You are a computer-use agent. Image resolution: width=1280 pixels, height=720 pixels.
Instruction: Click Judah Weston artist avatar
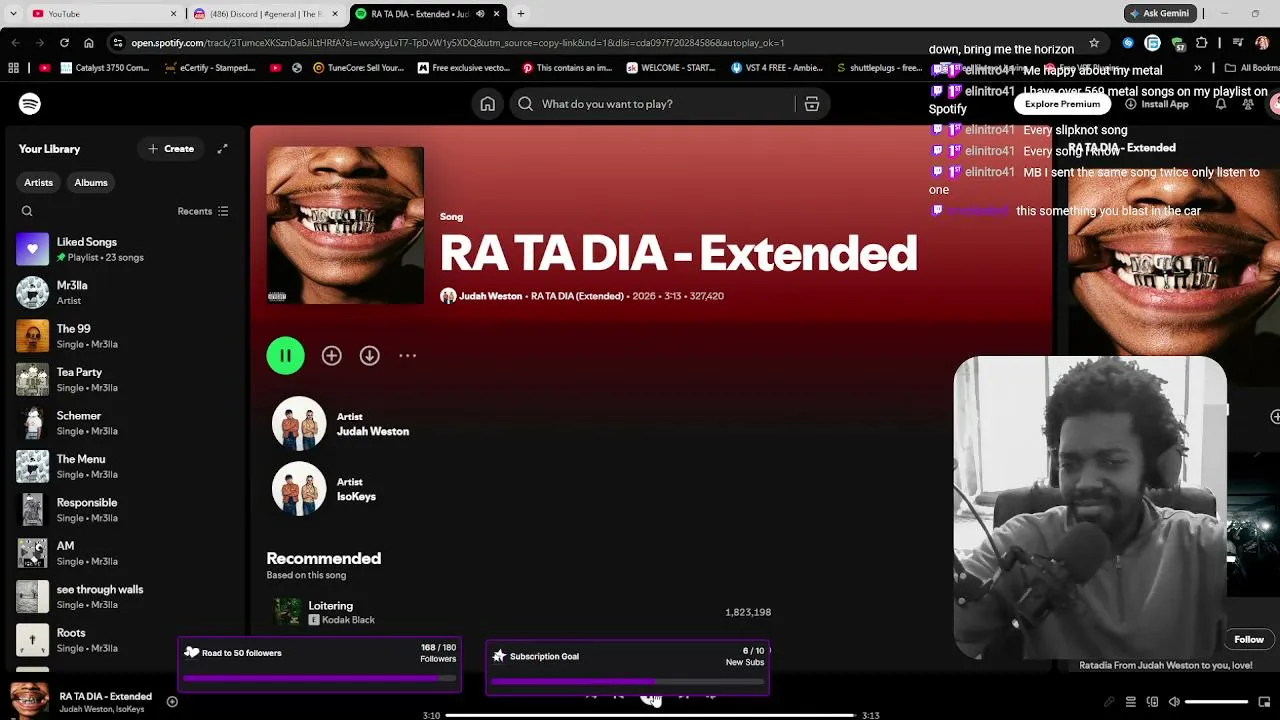299,424
